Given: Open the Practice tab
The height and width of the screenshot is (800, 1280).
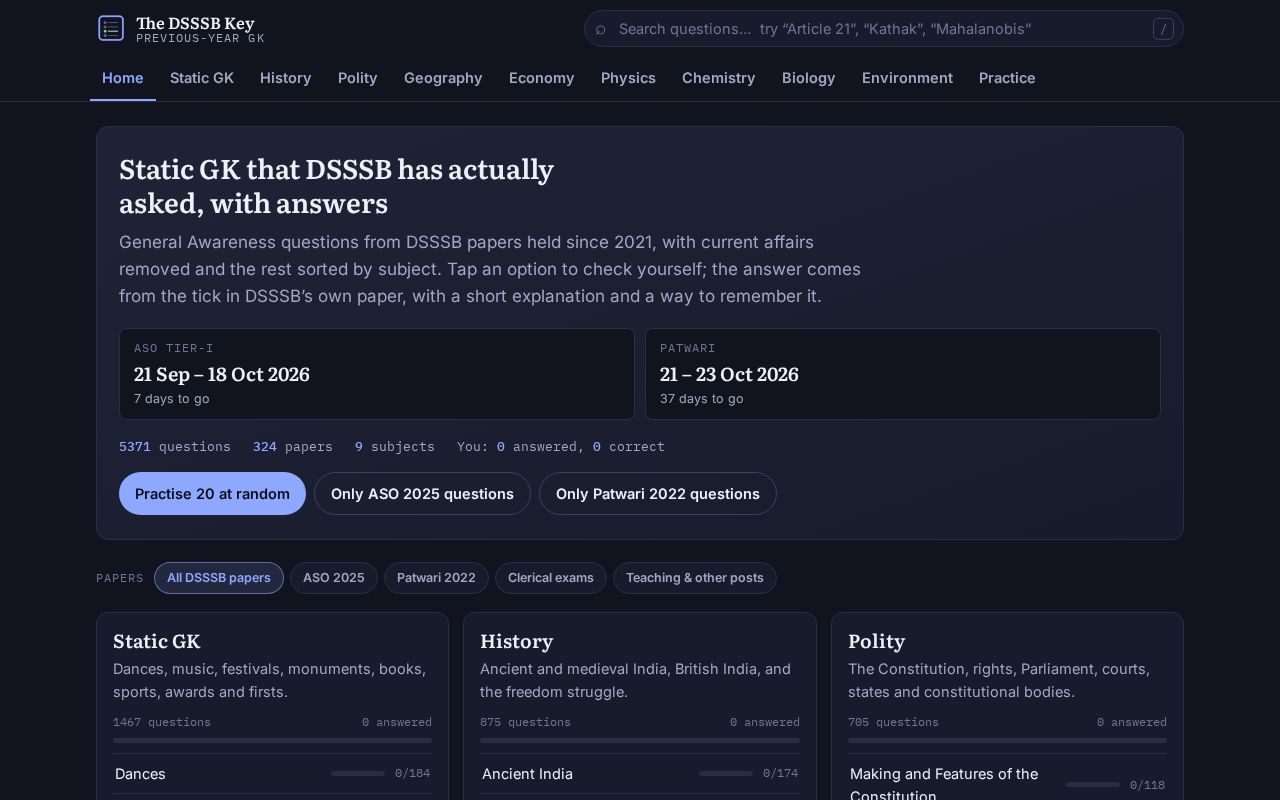Looking at the screenshot, I should 1007,78.
